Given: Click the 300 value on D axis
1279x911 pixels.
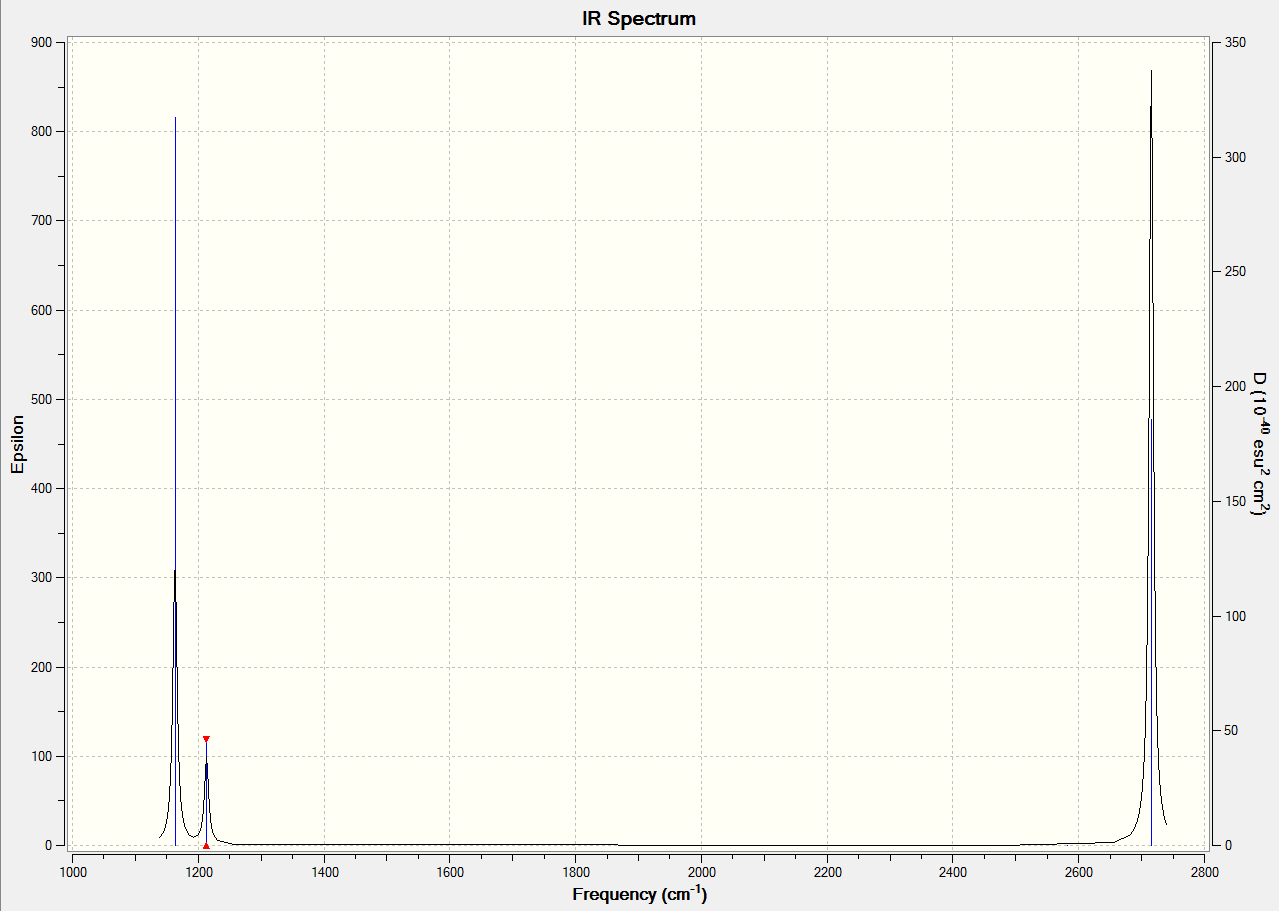Looking at the screenshot, I should [1234, 157].
